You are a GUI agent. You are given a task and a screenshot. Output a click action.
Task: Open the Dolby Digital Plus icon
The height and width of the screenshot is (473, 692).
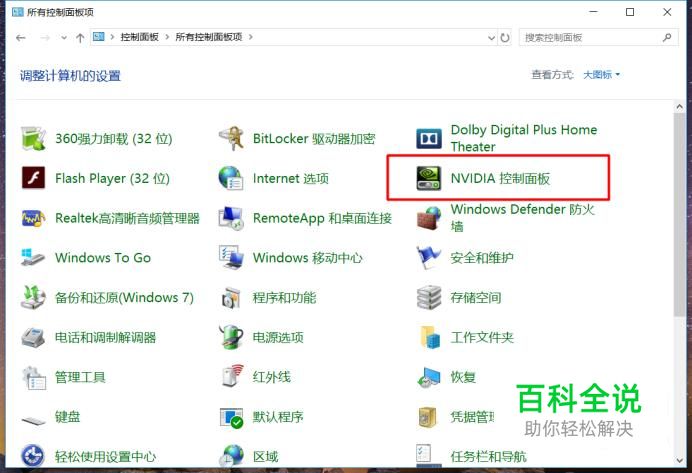click(429, 139)
